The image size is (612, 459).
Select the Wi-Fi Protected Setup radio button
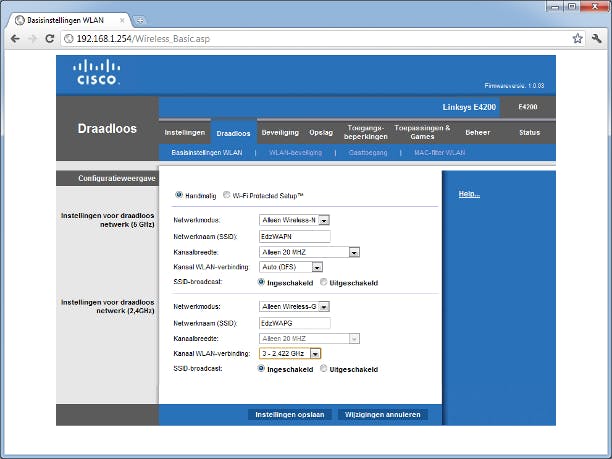click(226, 195)
